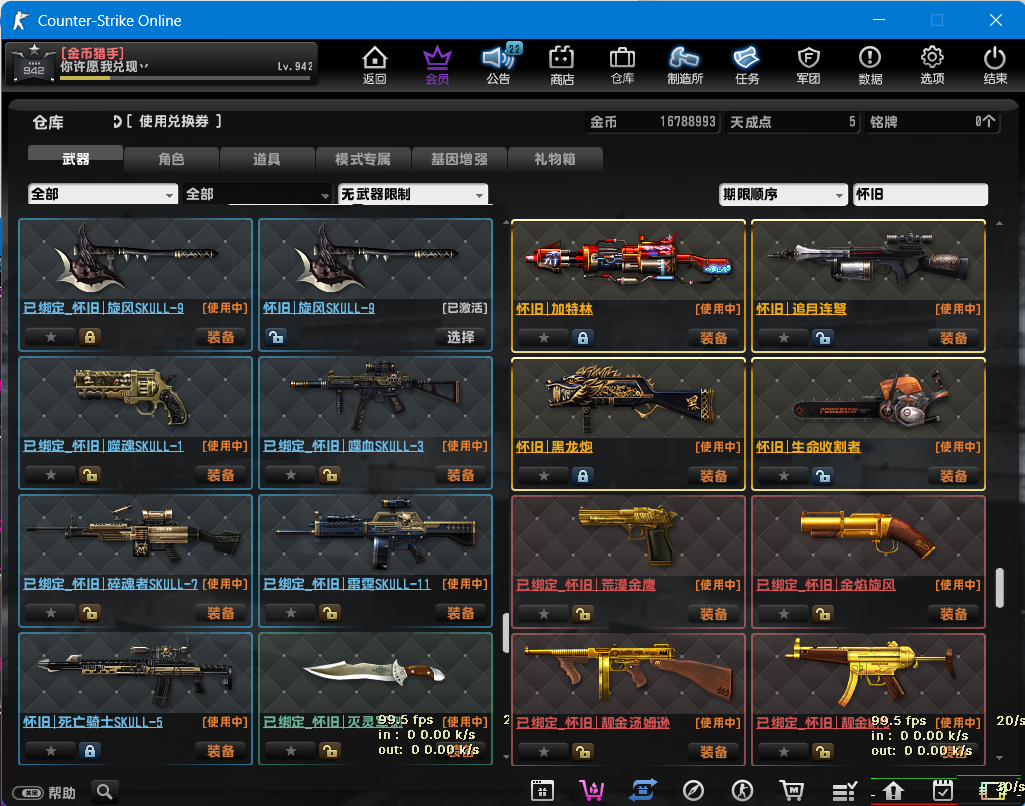The width and height of the screenshot is (1025, 806).
Task: Click the 结束 power icon to quit
Action: click(x=995, y=65)
